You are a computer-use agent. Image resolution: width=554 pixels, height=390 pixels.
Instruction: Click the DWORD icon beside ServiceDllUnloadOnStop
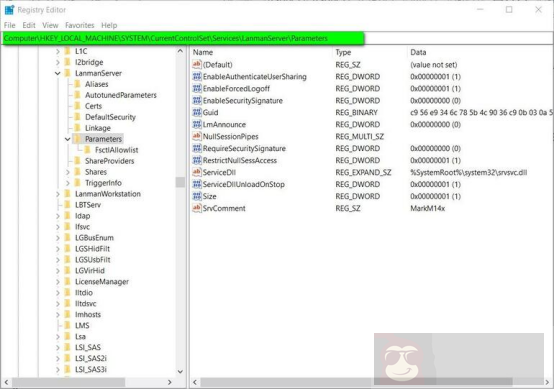197,184
